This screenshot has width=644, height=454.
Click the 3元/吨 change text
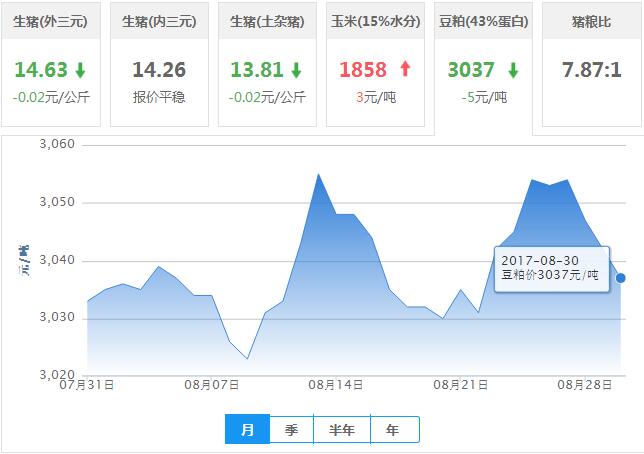tap(376, 97)
